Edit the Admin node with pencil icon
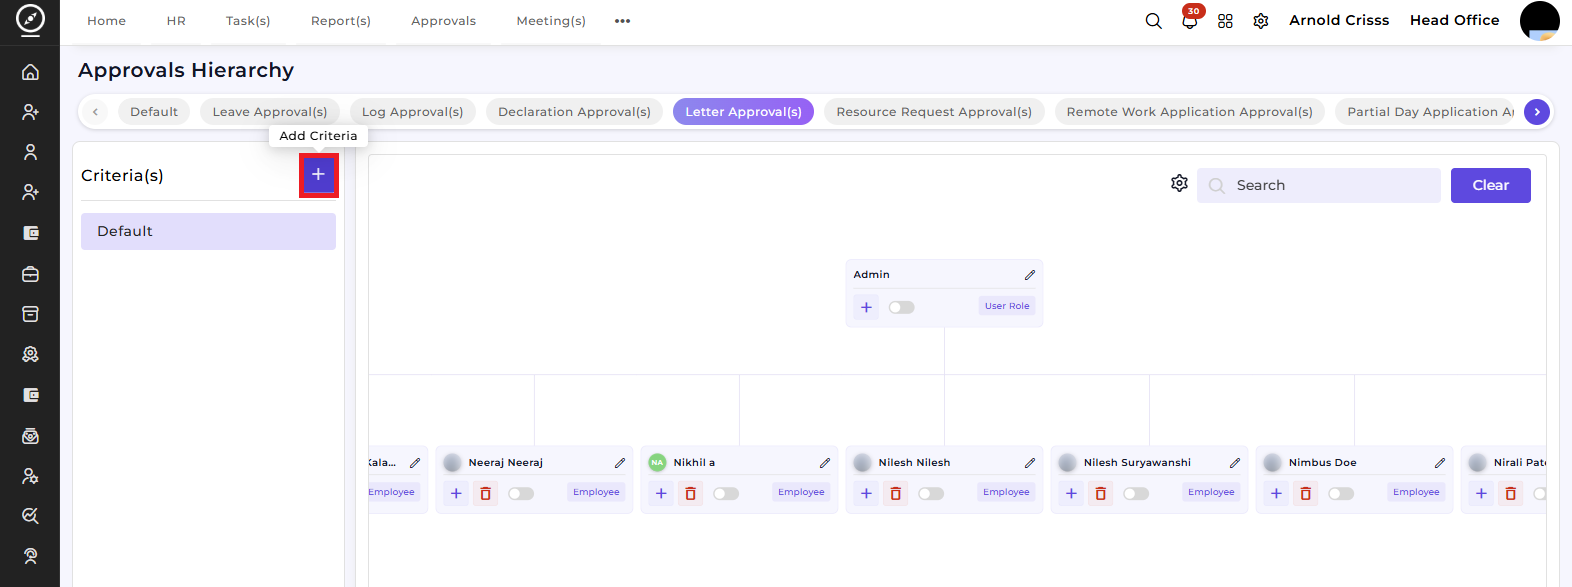Screen dimensions: 1572x587 coord(1030,275)
